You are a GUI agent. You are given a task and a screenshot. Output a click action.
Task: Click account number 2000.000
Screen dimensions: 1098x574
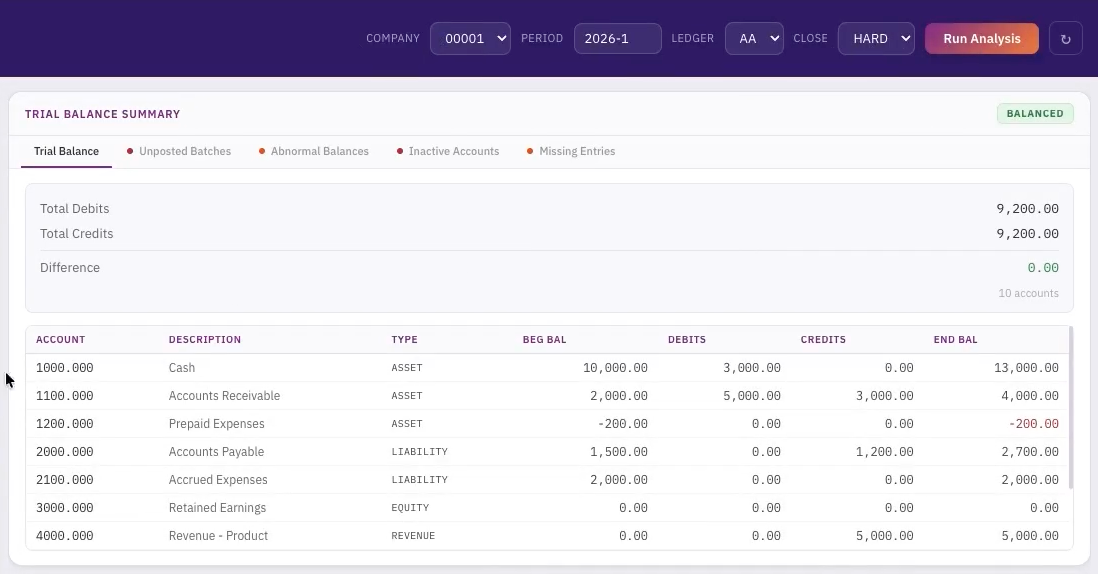pyautogui.click(x=65, y=452)
